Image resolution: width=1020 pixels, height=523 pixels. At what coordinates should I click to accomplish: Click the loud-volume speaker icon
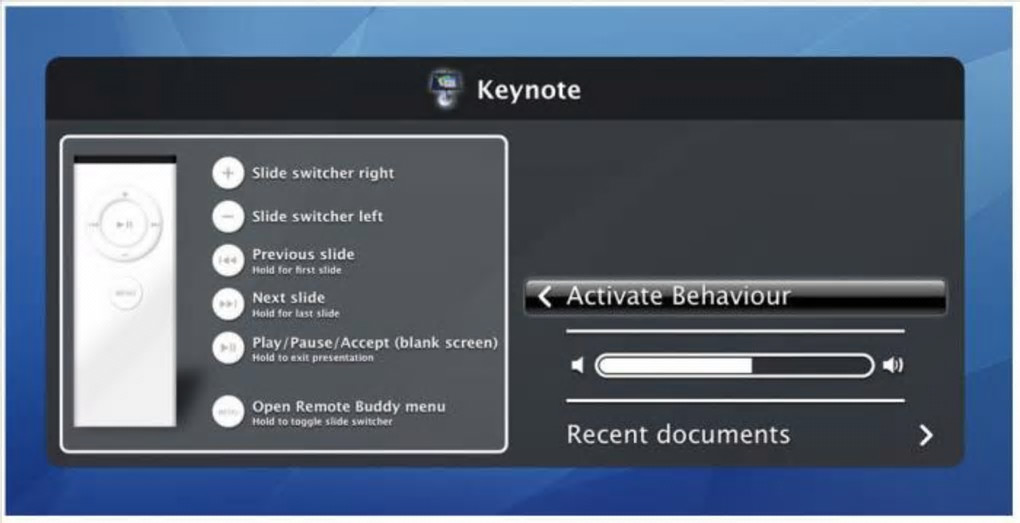coord(893,366)
